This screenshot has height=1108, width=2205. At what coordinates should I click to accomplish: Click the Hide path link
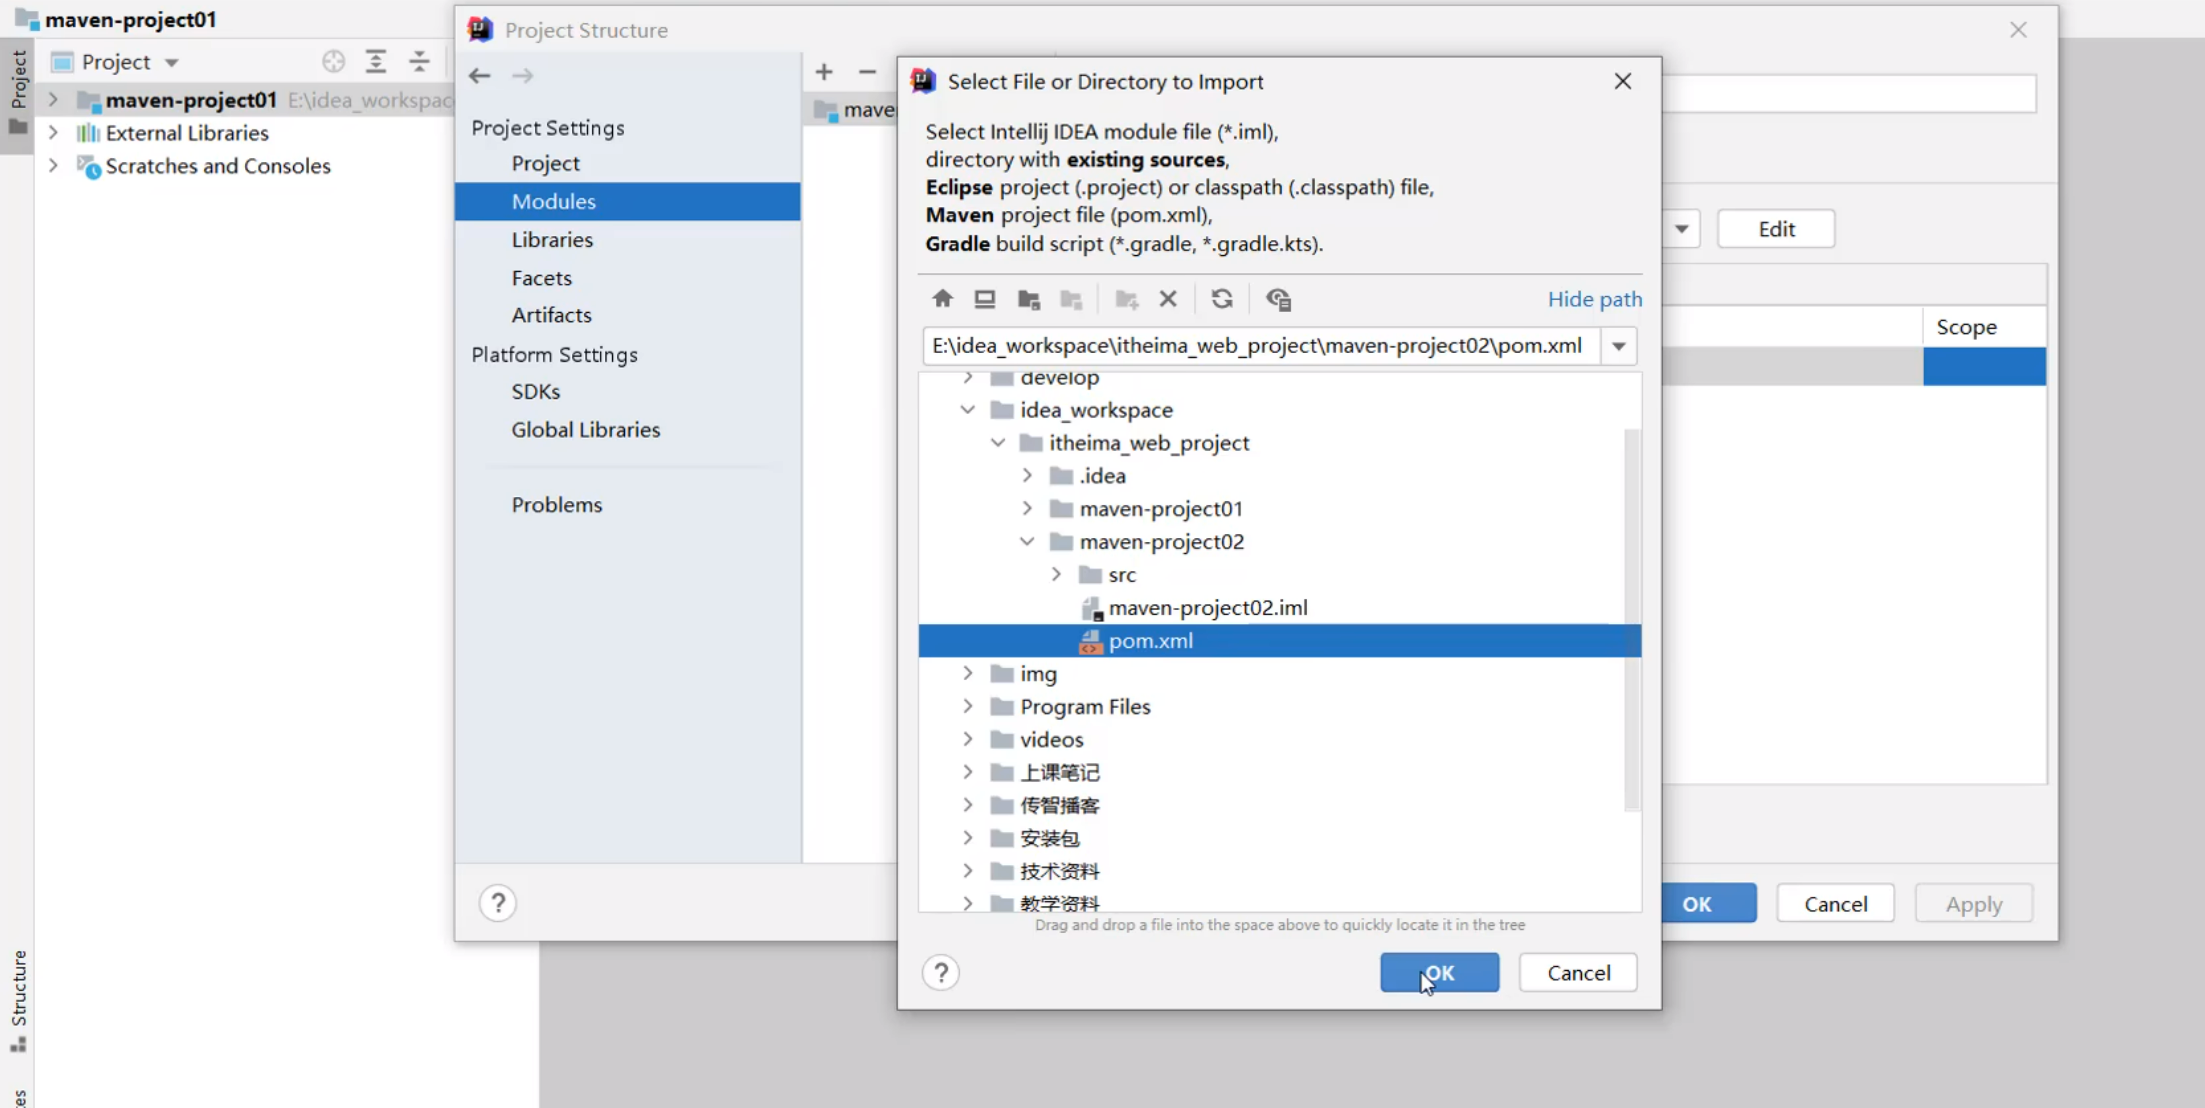click(1594, 299)
